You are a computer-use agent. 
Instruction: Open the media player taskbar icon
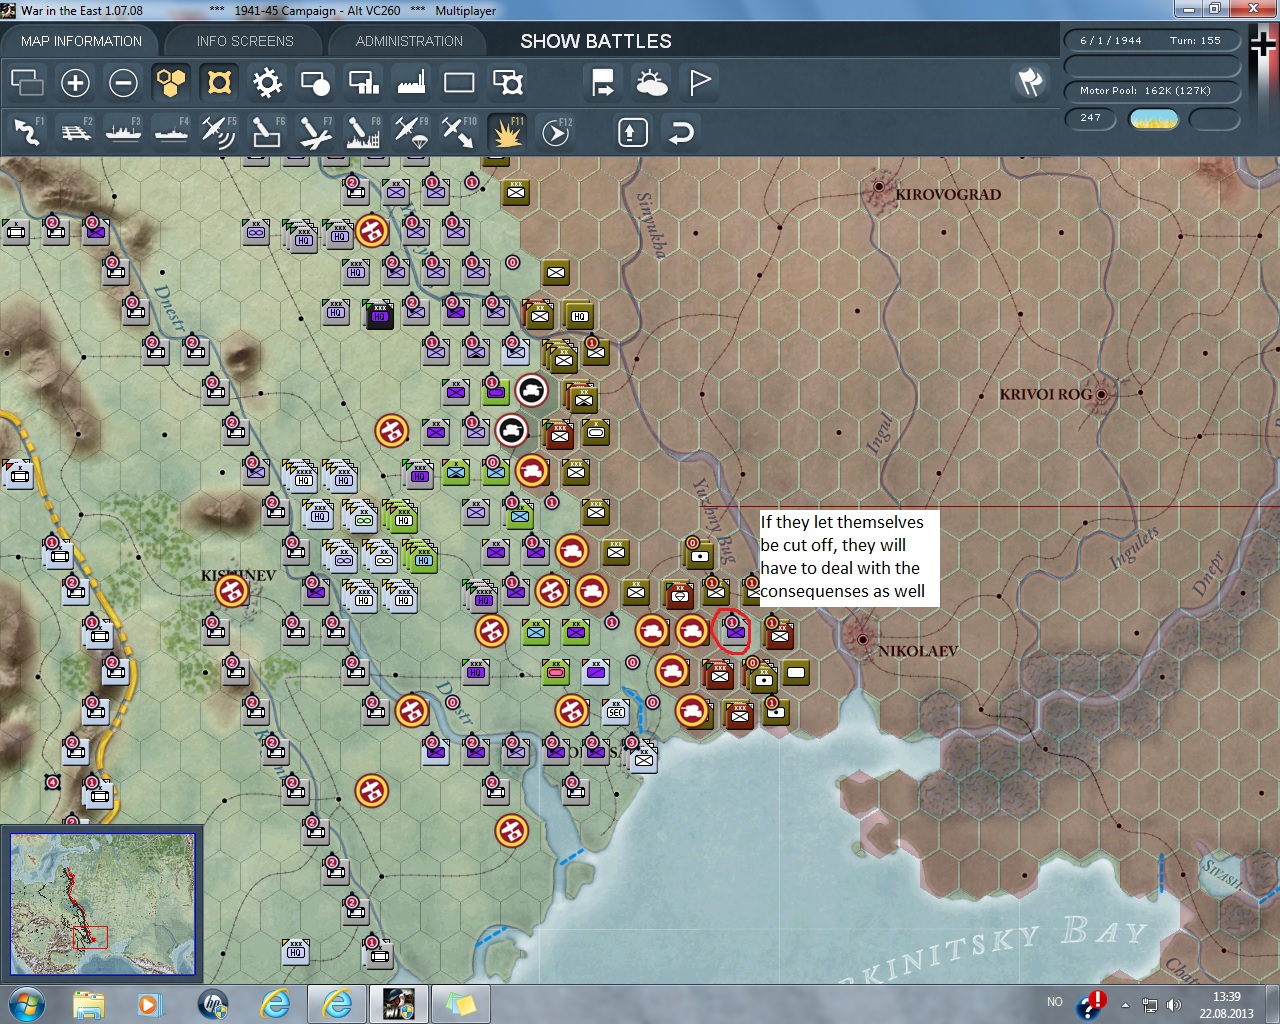tap(150, 1004)
